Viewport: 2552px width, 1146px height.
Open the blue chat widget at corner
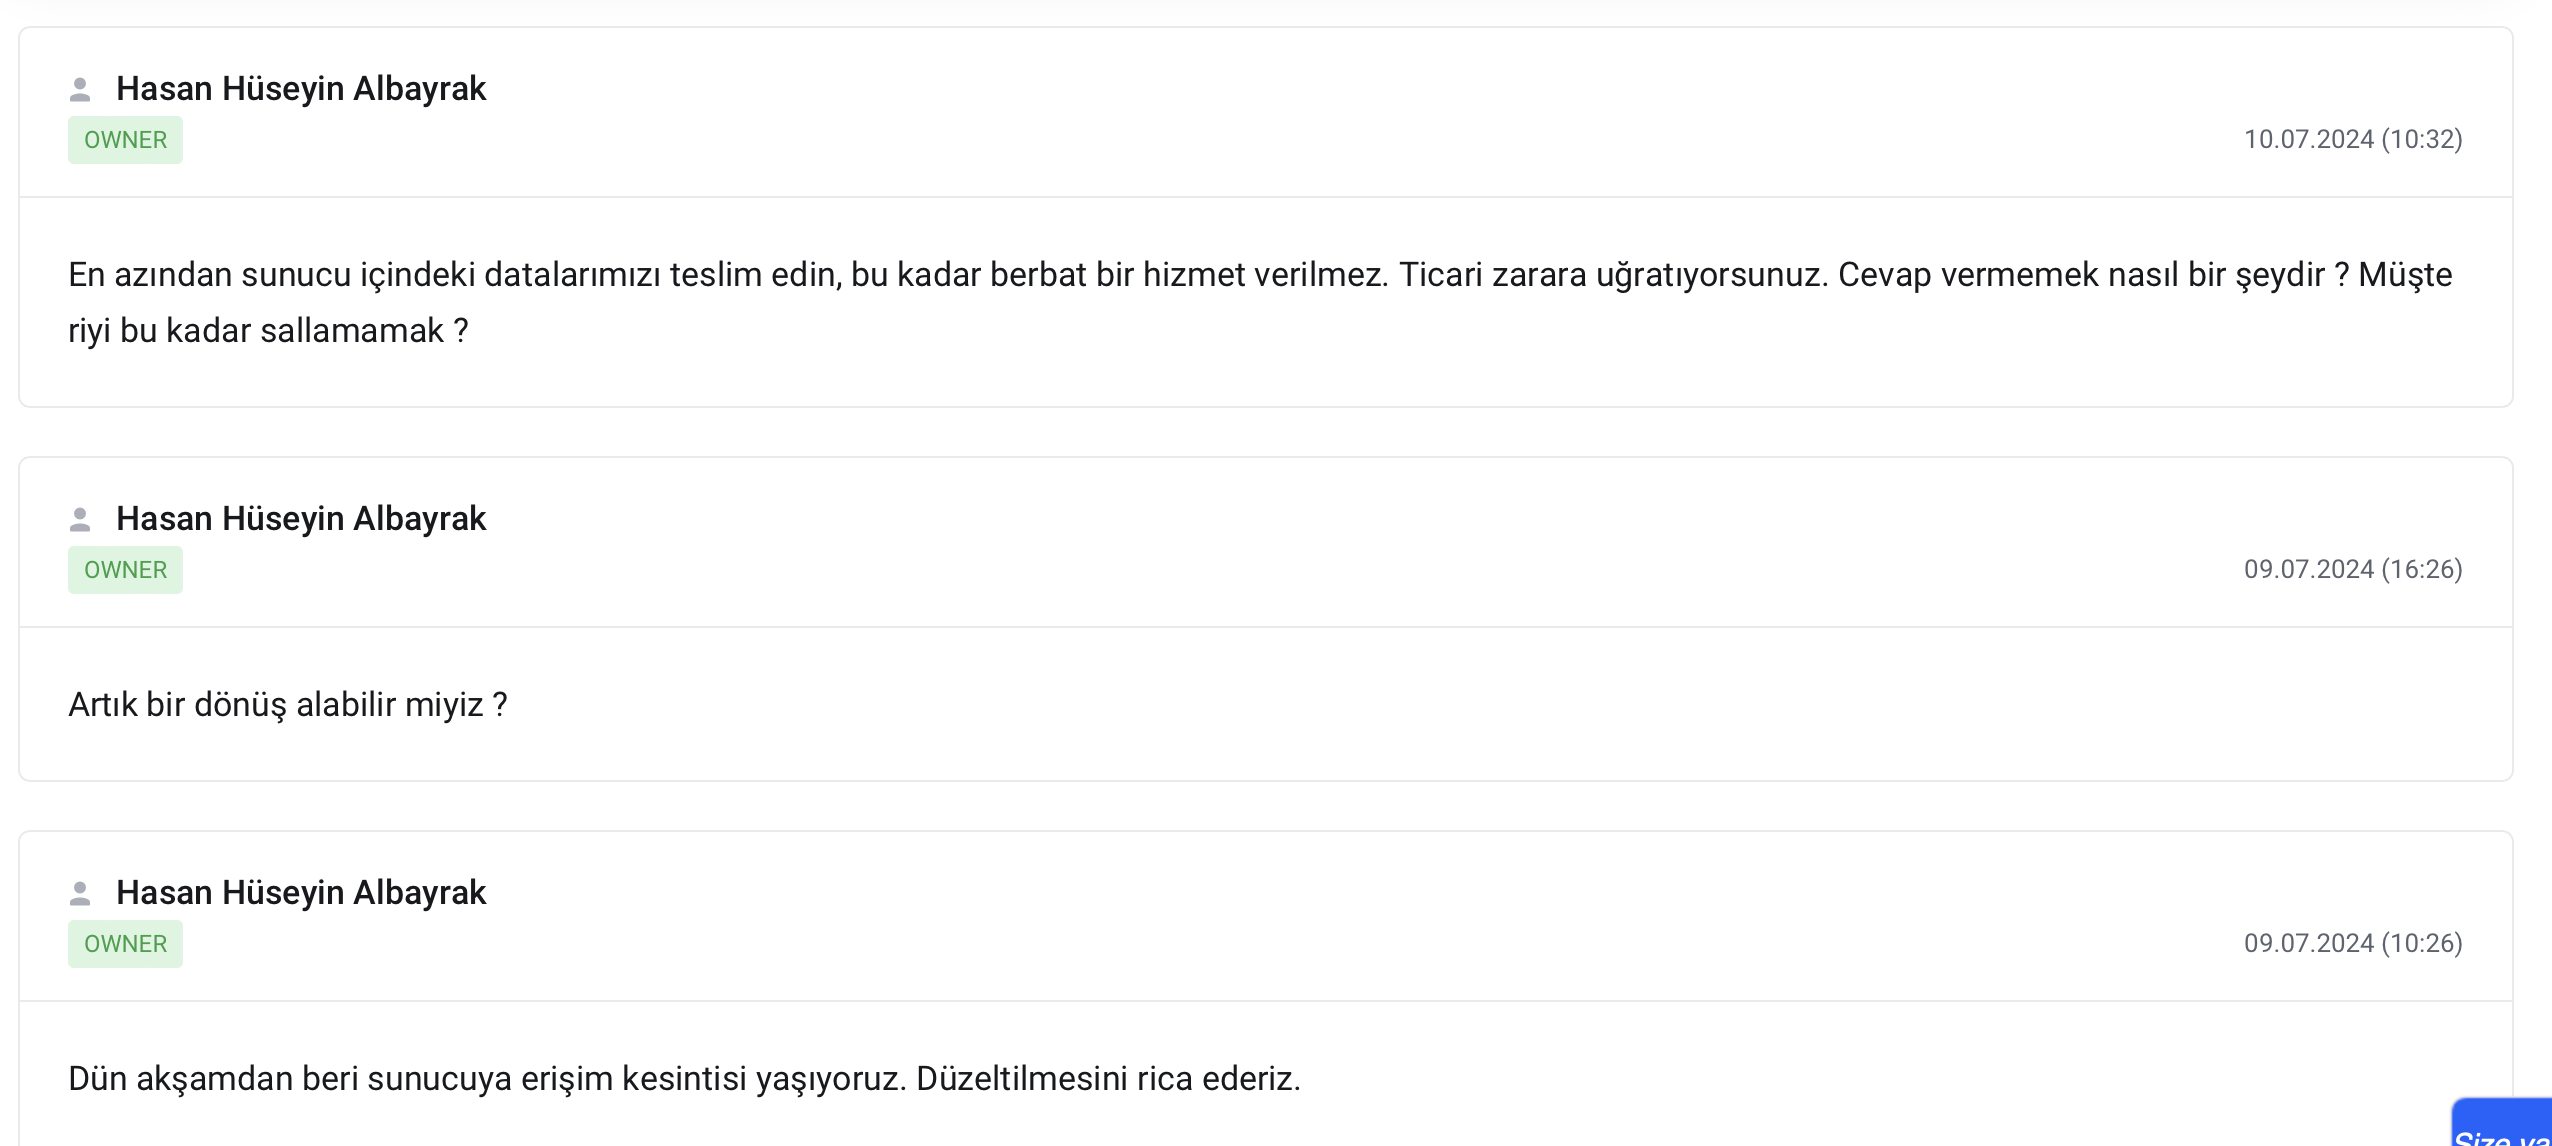tap(2502, 1122)
